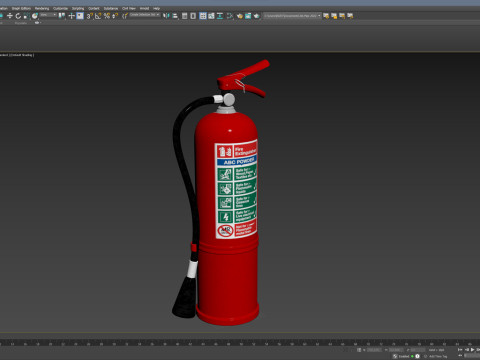Click the first project folder icon
The width and height of the screenshot is (480, 360).
point(326,16)
